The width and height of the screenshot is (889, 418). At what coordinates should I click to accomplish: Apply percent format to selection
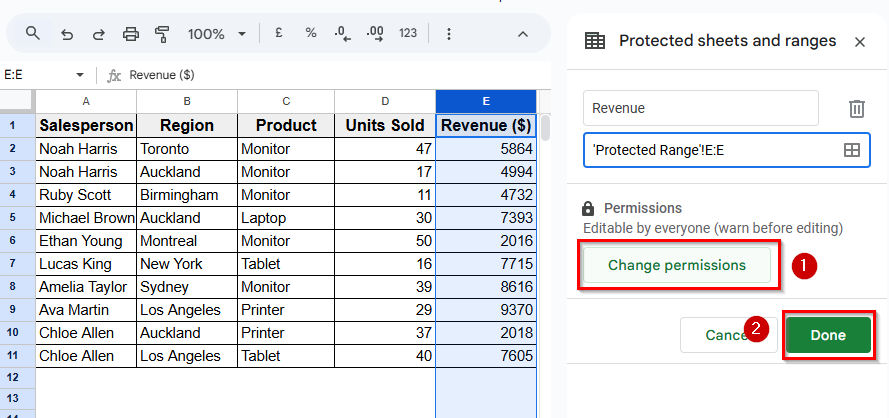311,34
